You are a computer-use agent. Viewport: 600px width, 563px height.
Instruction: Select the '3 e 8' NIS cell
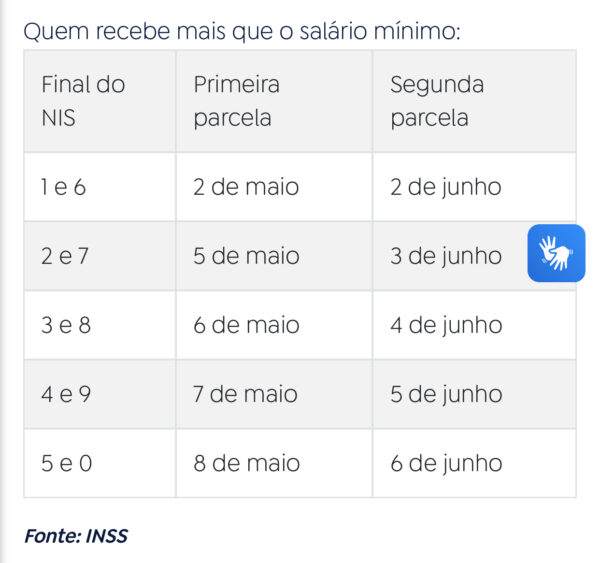(x=66, y=325)
